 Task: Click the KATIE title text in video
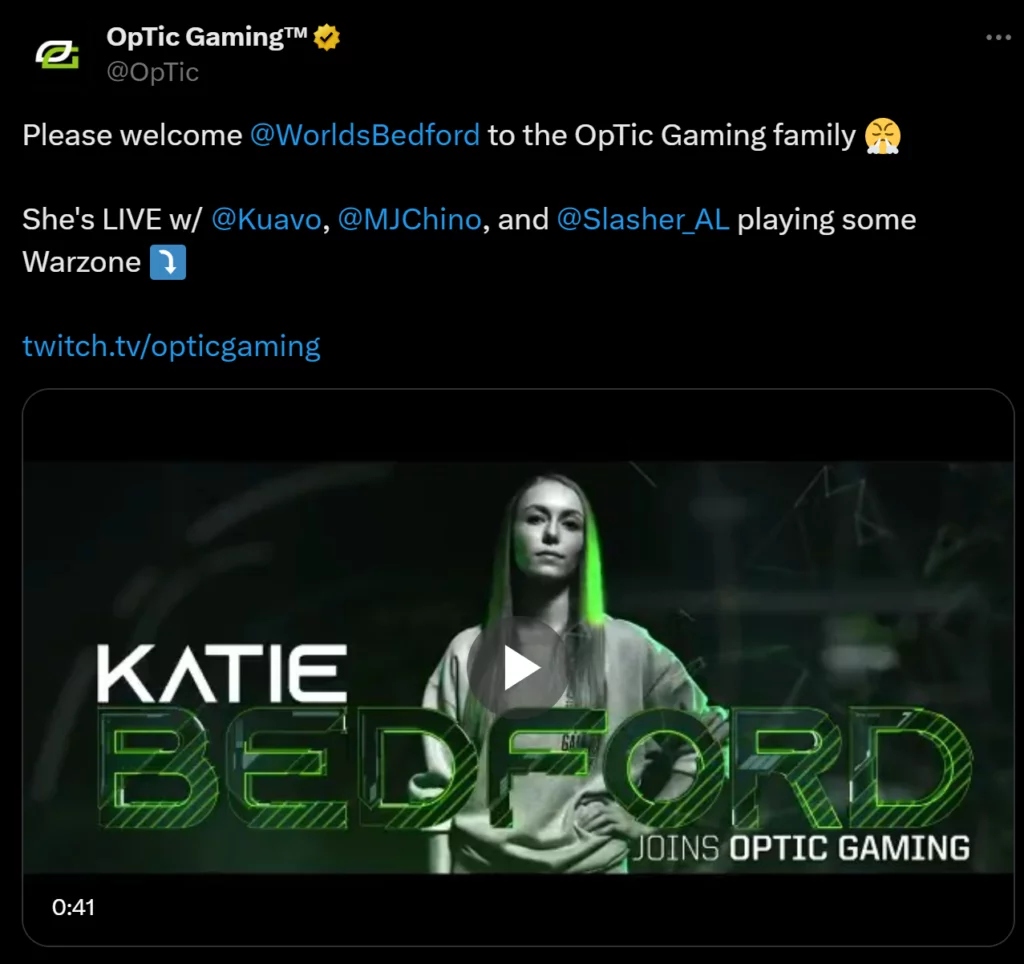point(221,673)
